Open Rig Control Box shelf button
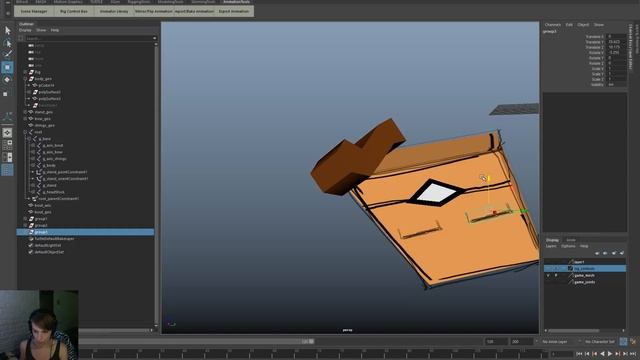640x360 pixels. tap(74, 11)
